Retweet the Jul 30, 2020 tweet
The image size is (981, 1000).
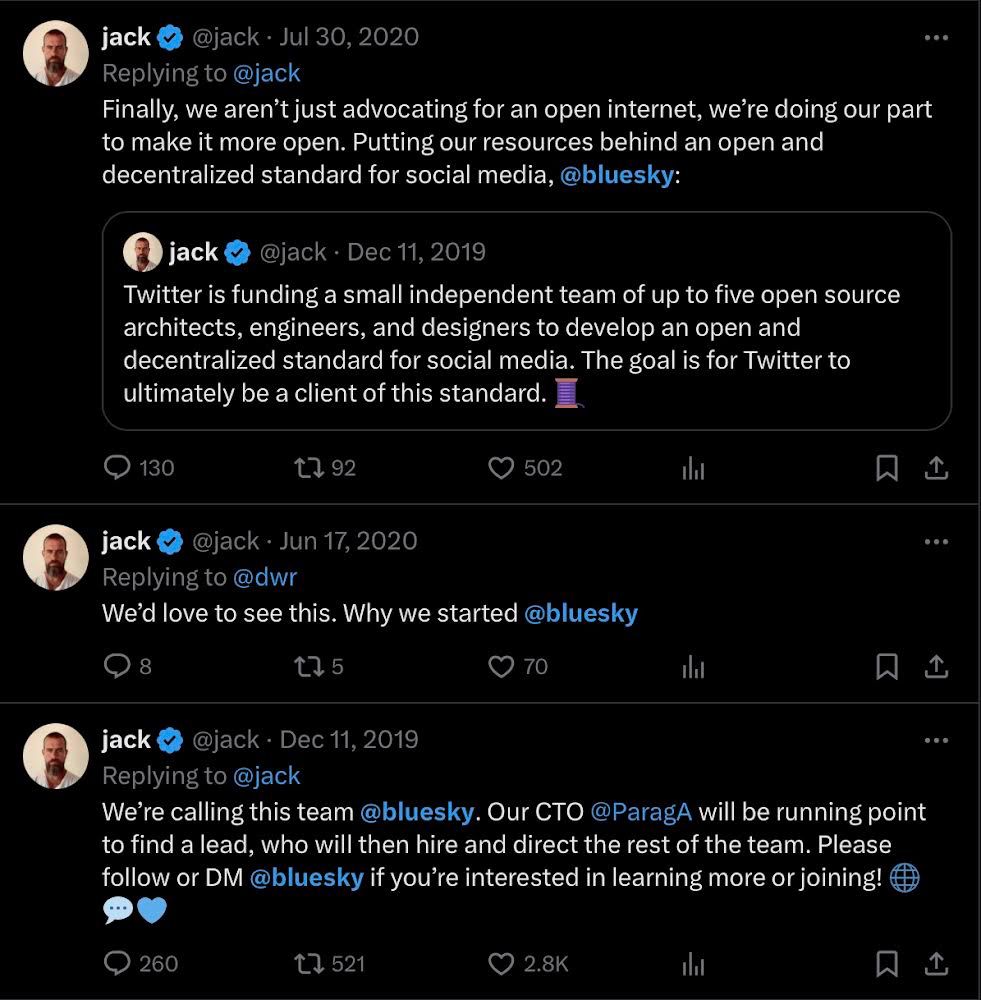click(307, 468)
